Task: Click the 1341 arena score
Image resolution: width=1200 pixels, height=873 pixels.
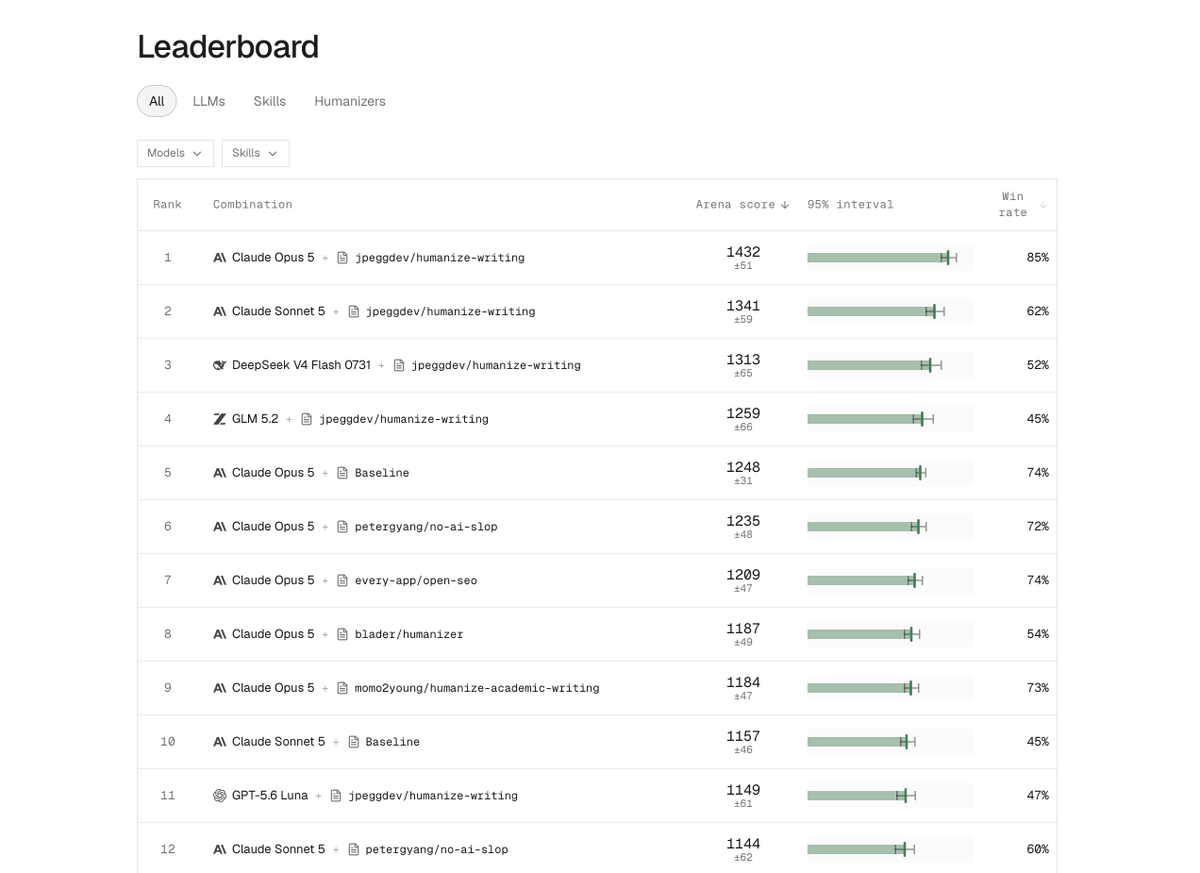Action: pyautogui.click(x=743, y=306)
